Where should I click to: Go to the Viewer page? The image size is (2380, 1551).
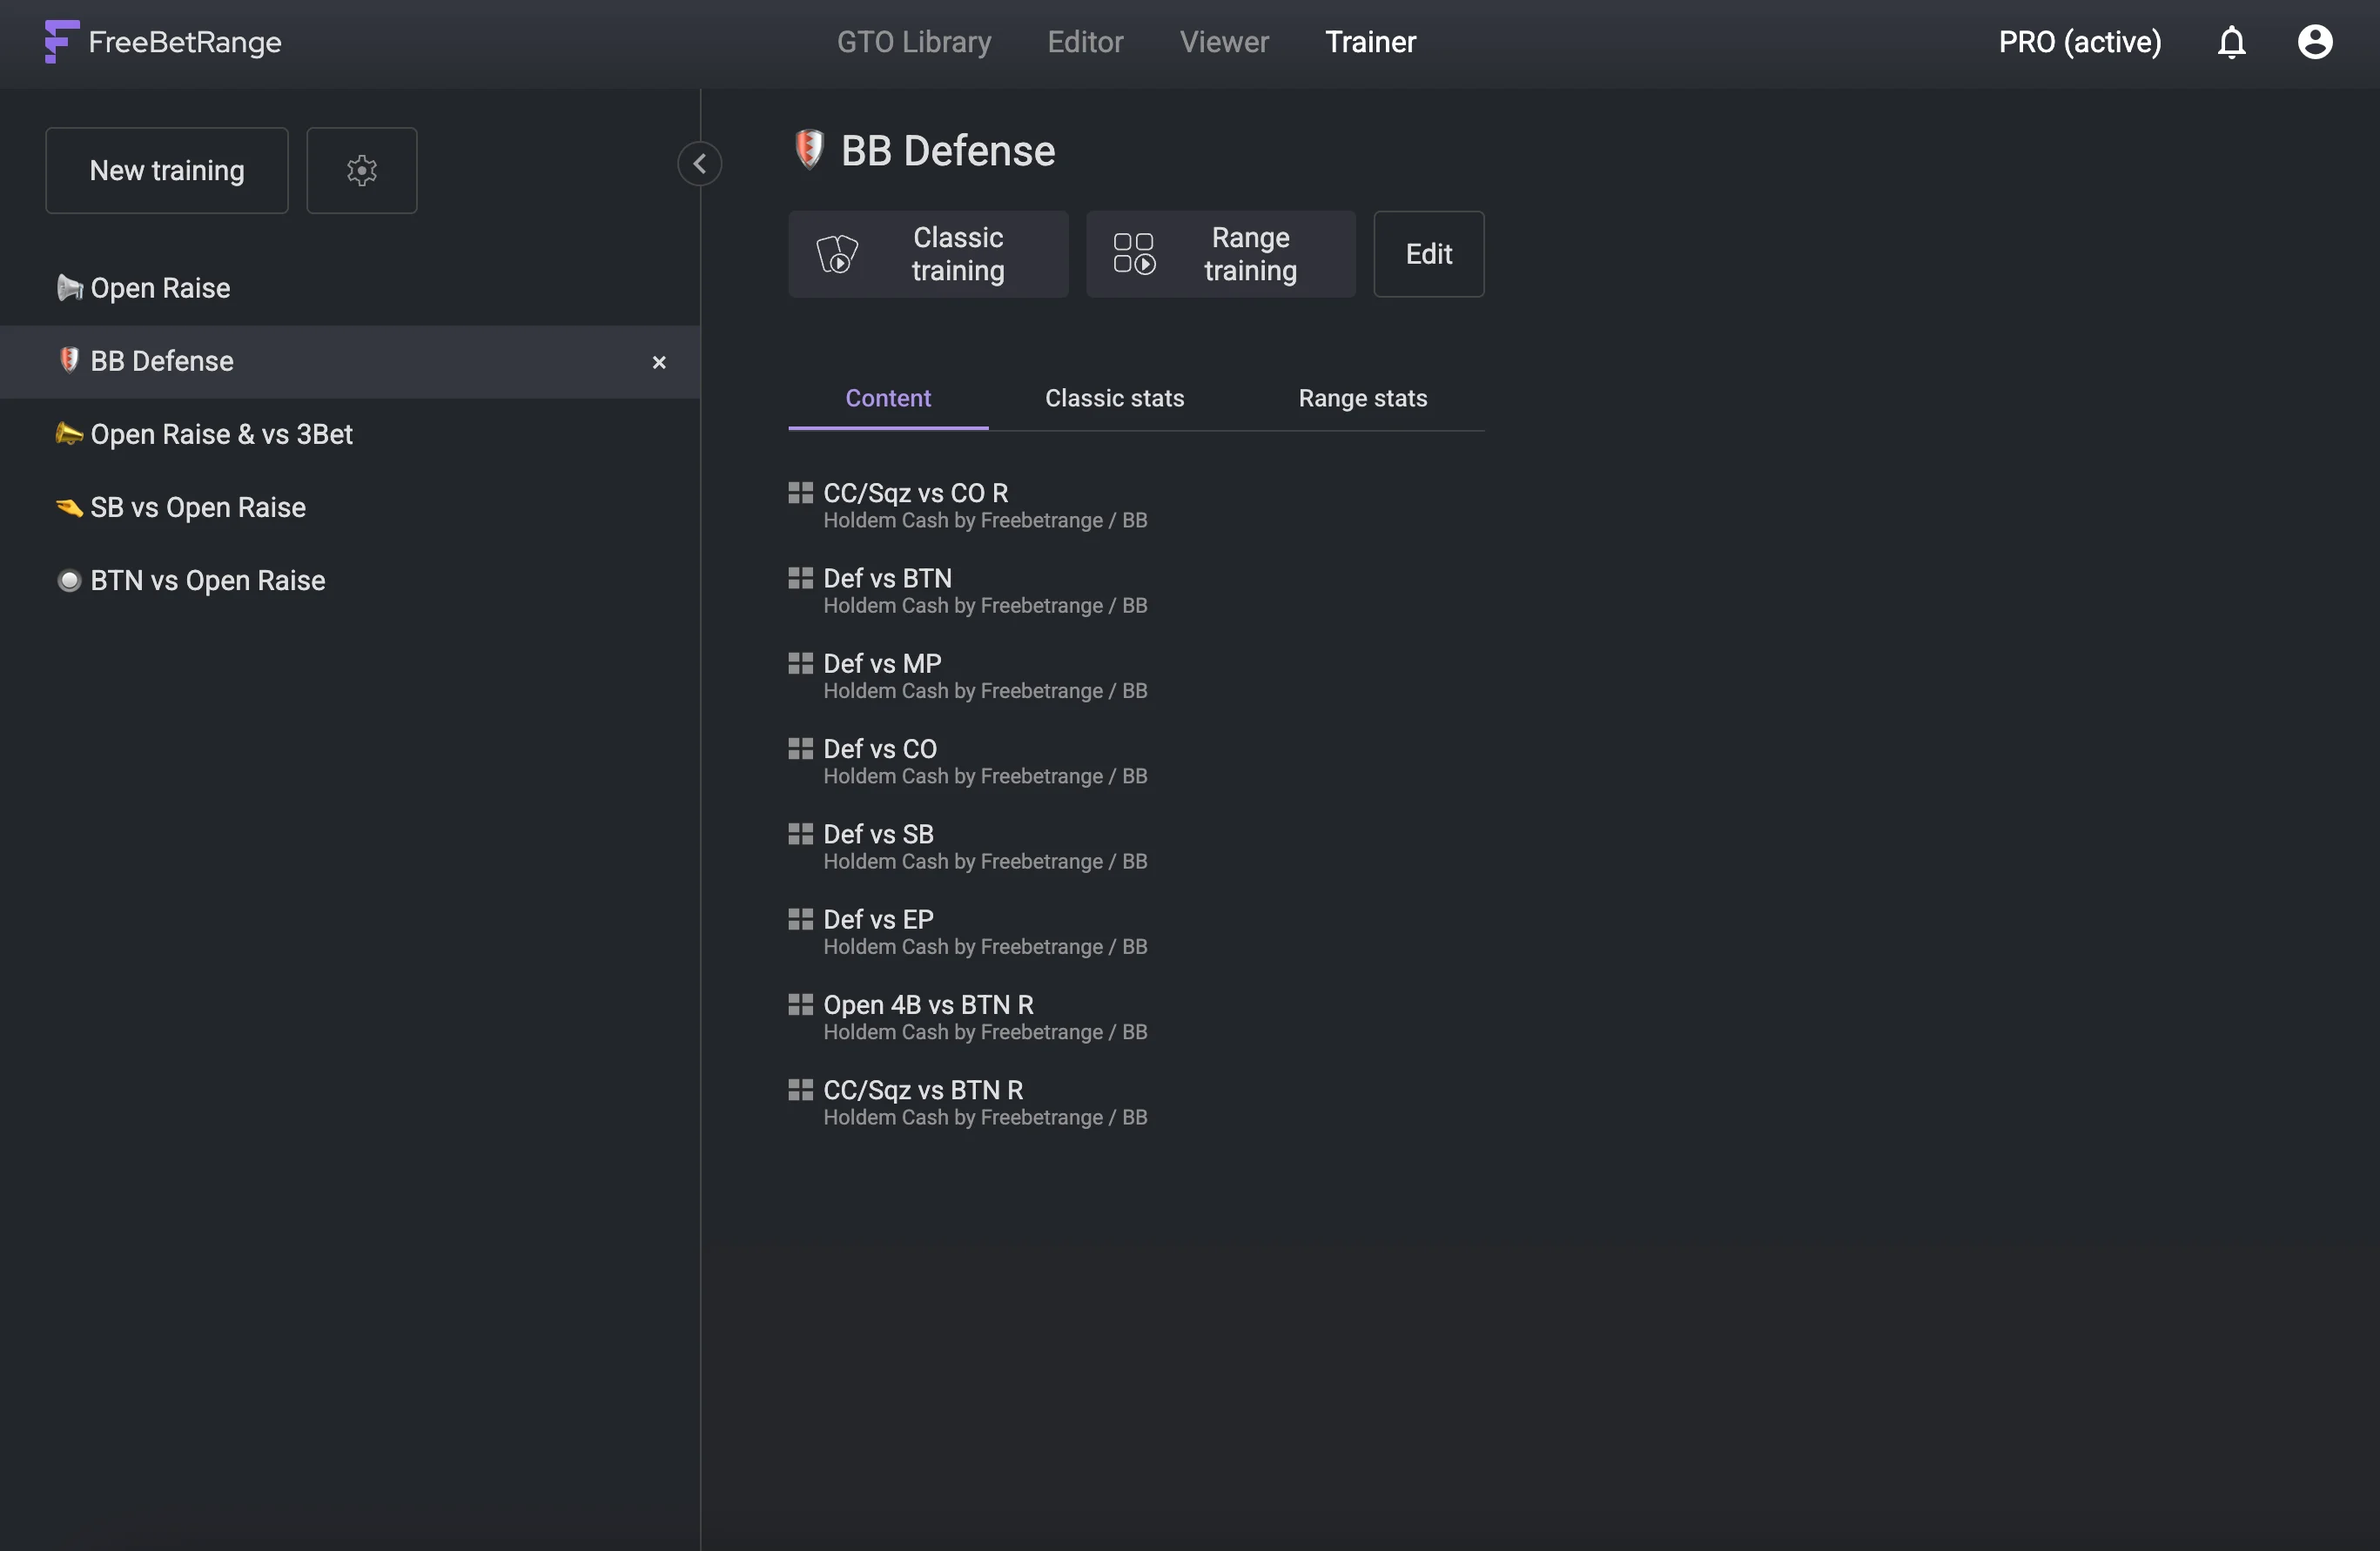[x=1224, y=42]
